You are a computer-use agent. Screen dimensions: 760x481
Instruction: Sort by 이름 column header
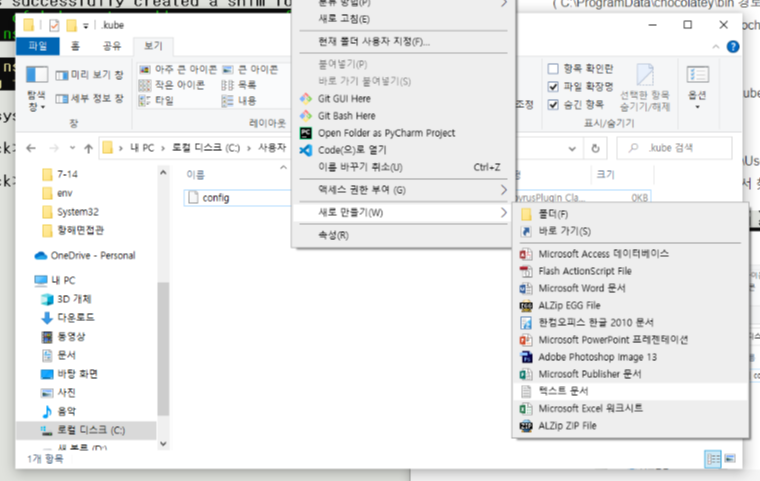pyautogui.click(x=196, y=175)
